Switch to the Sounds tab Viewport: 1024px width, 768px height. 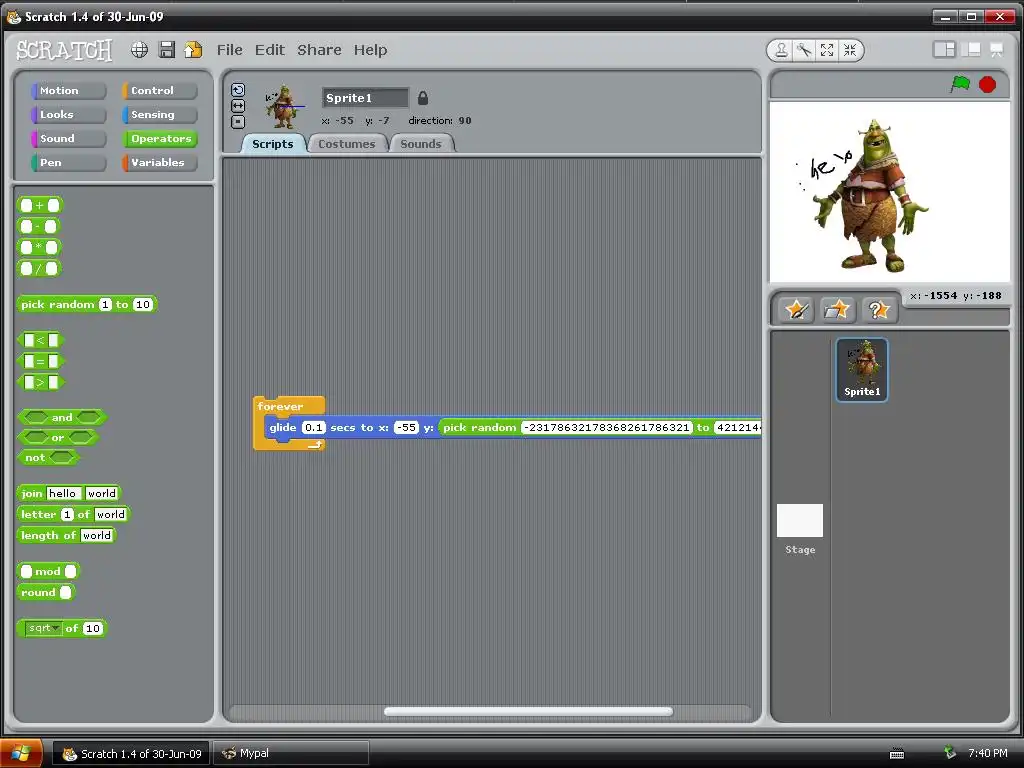point(421,144)
